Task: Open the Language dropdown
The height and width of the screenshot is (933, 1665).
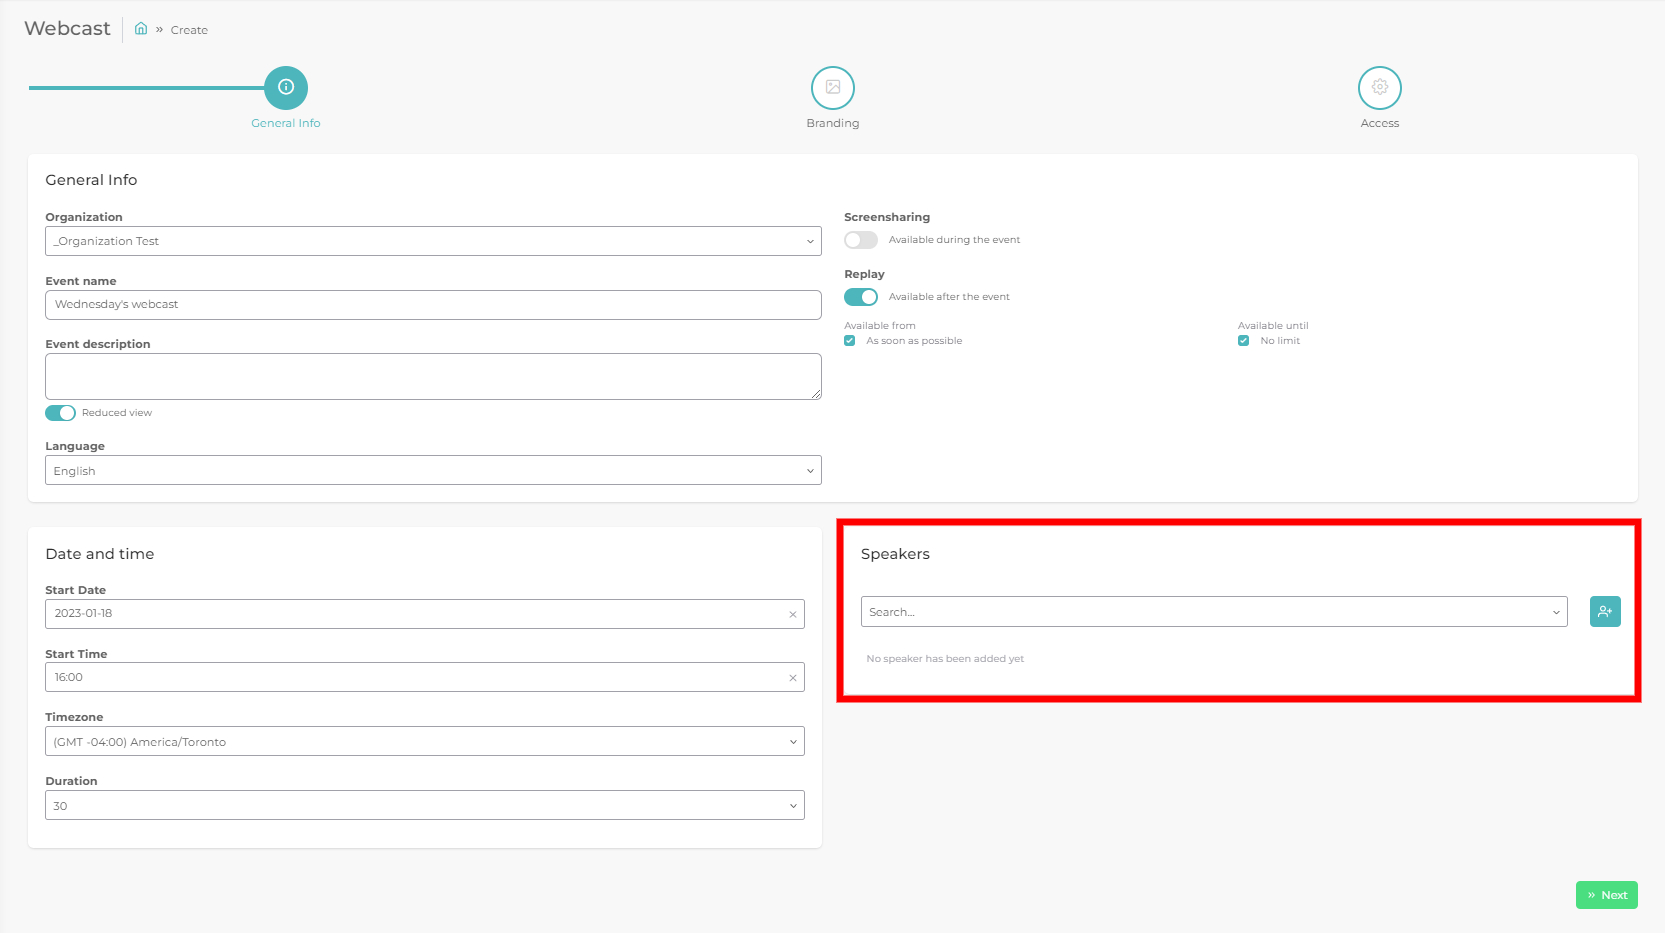Action: (433, 470)
